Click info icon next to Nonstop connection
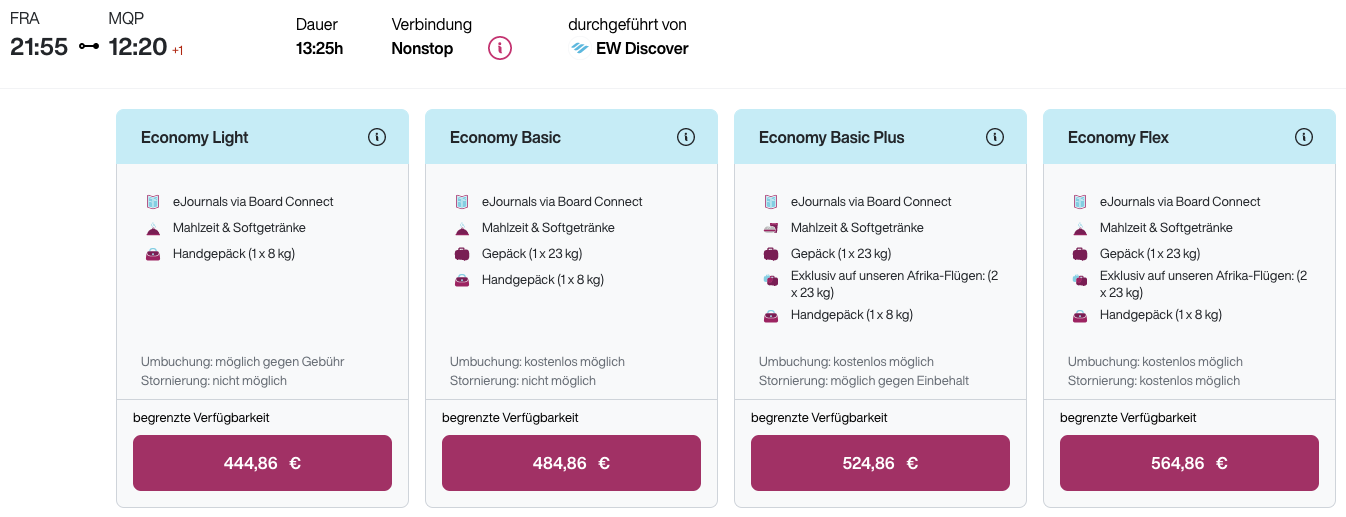The height and width of the screenshot is (517, 1346). [500, 48]
